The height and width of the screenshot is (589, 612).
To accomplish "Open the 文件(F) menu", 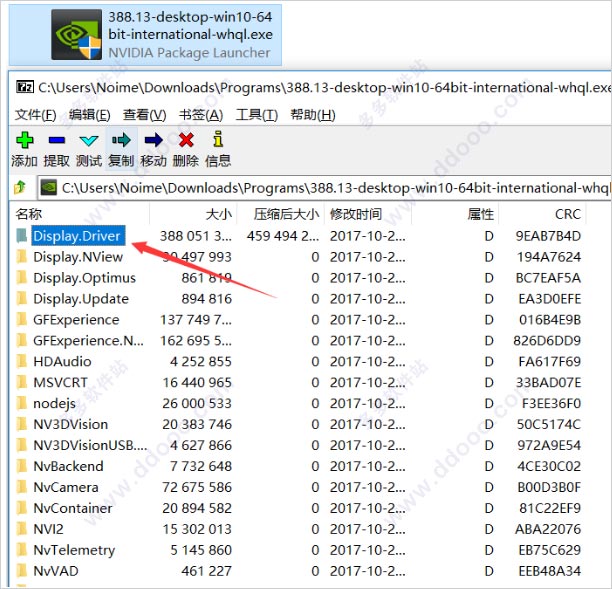I will (36, 115).
